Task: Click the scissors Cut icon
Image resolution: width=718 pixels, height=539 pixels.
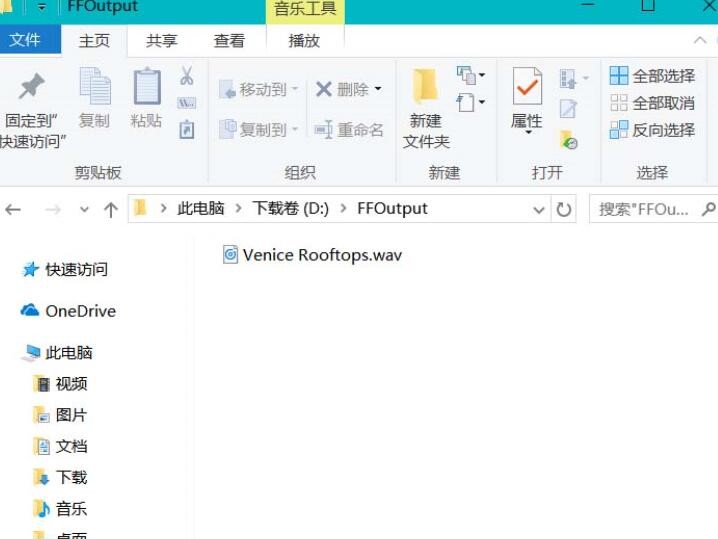Action: [187, 76]
